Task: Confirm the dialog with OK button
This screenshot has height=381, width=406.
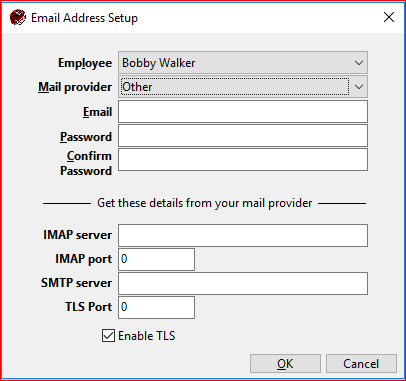Action: (285, 364)
